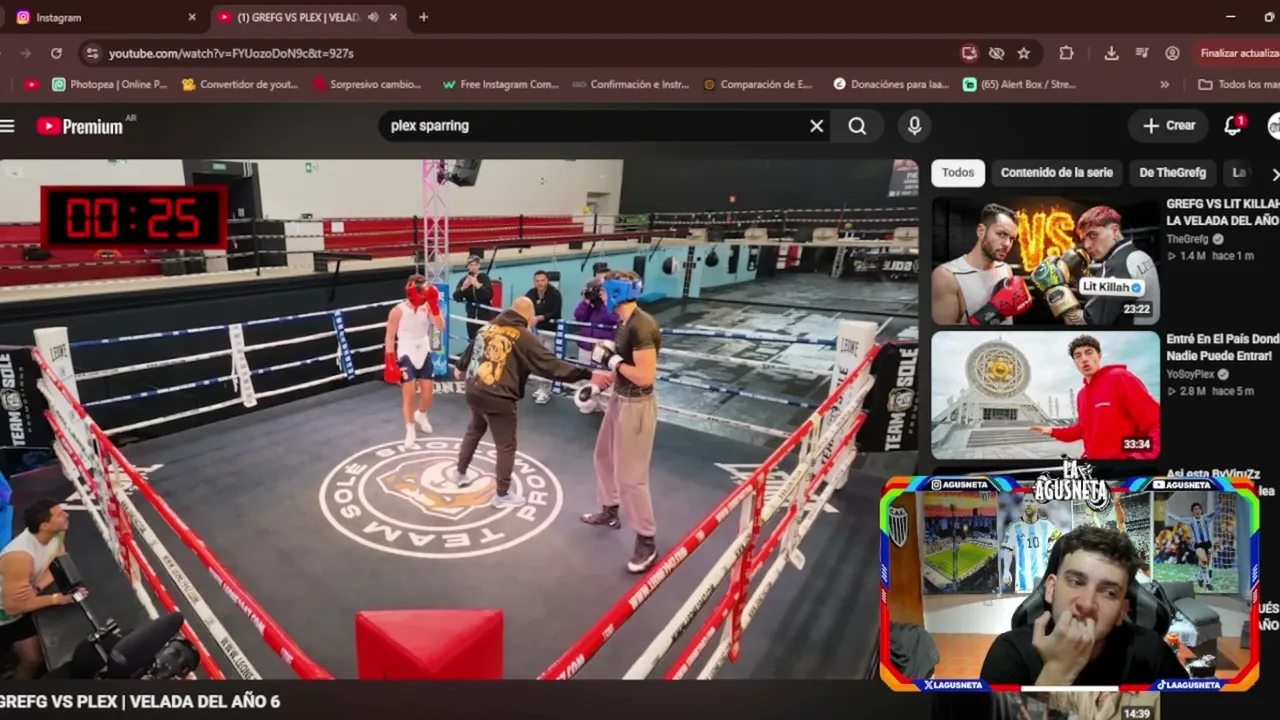
Task: Select the Todos filter chip
Action: pos(957,173)
